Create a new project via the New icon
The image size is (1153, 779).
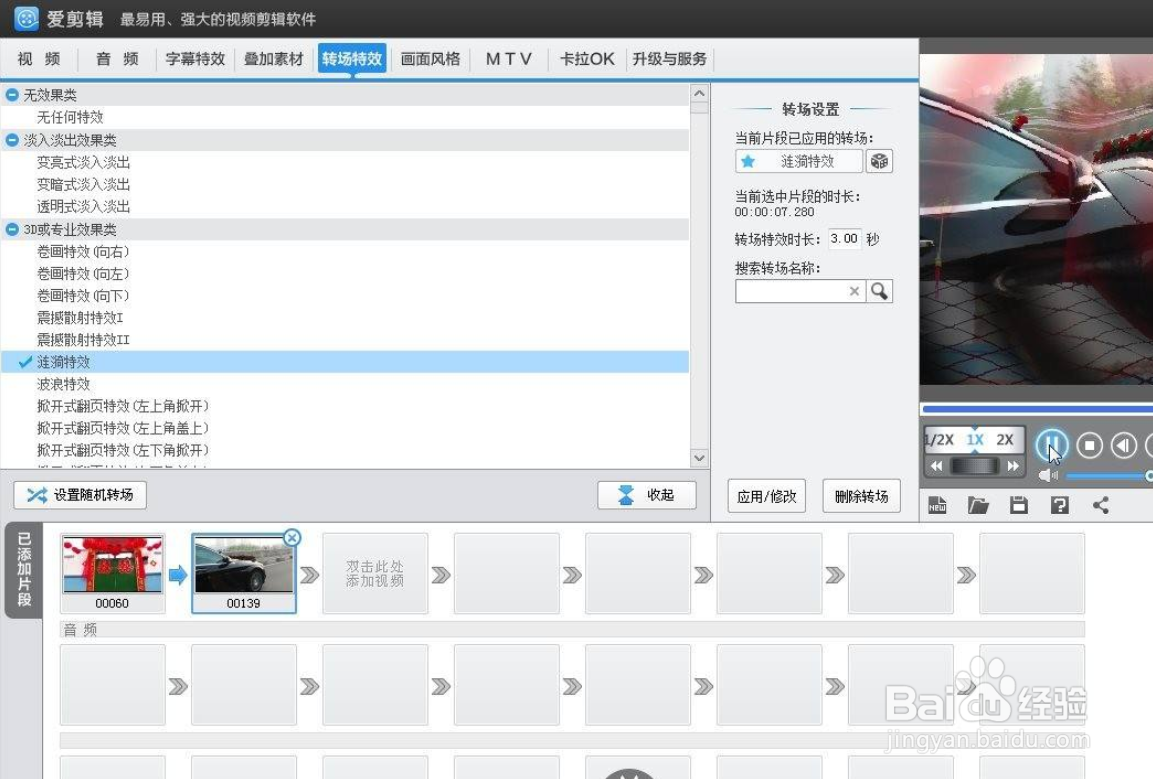tap(937, 505)
